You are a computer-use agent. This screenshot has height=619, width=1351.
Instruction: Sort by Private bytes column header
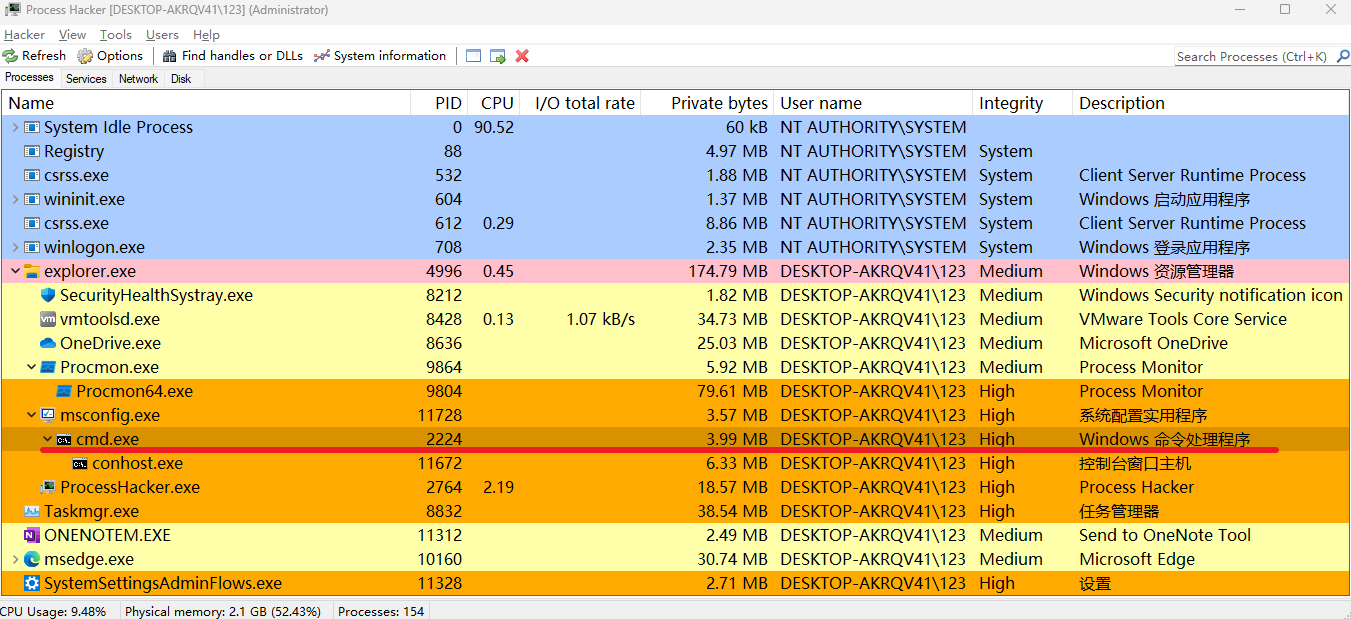(708, 103)
